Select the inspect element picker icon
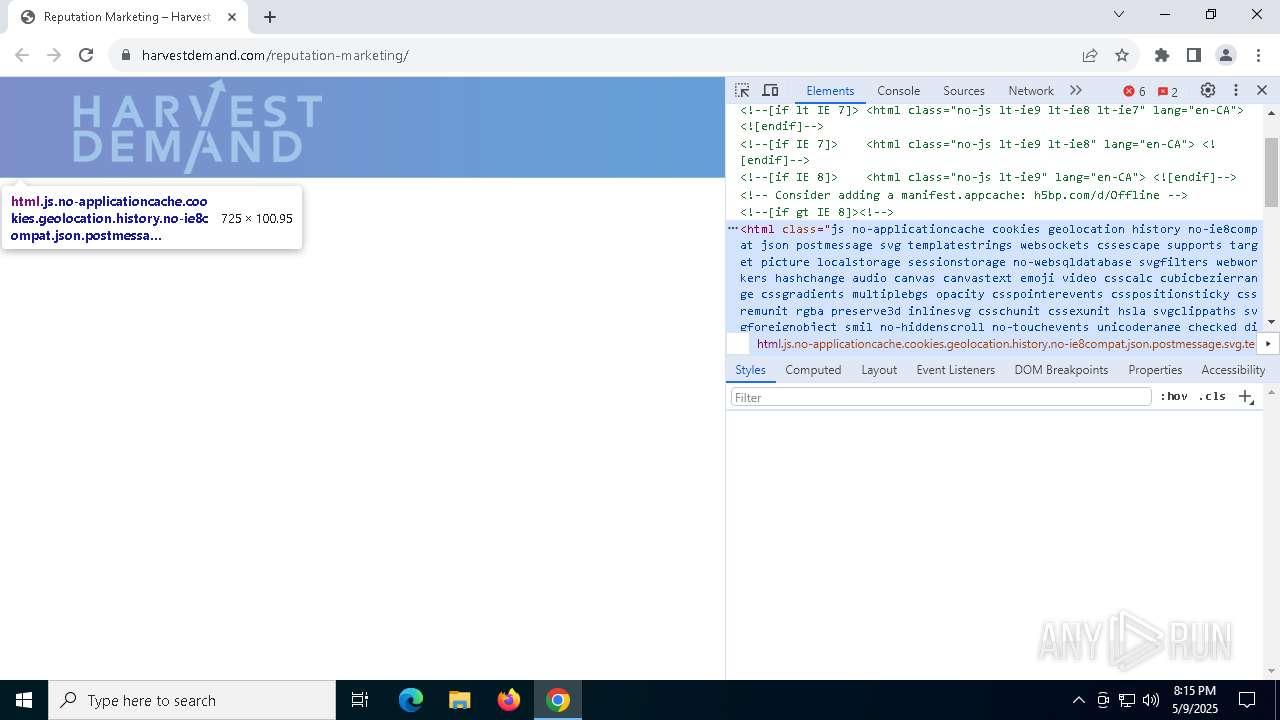Screen dimensions: 1280x720 click(742, 90)
